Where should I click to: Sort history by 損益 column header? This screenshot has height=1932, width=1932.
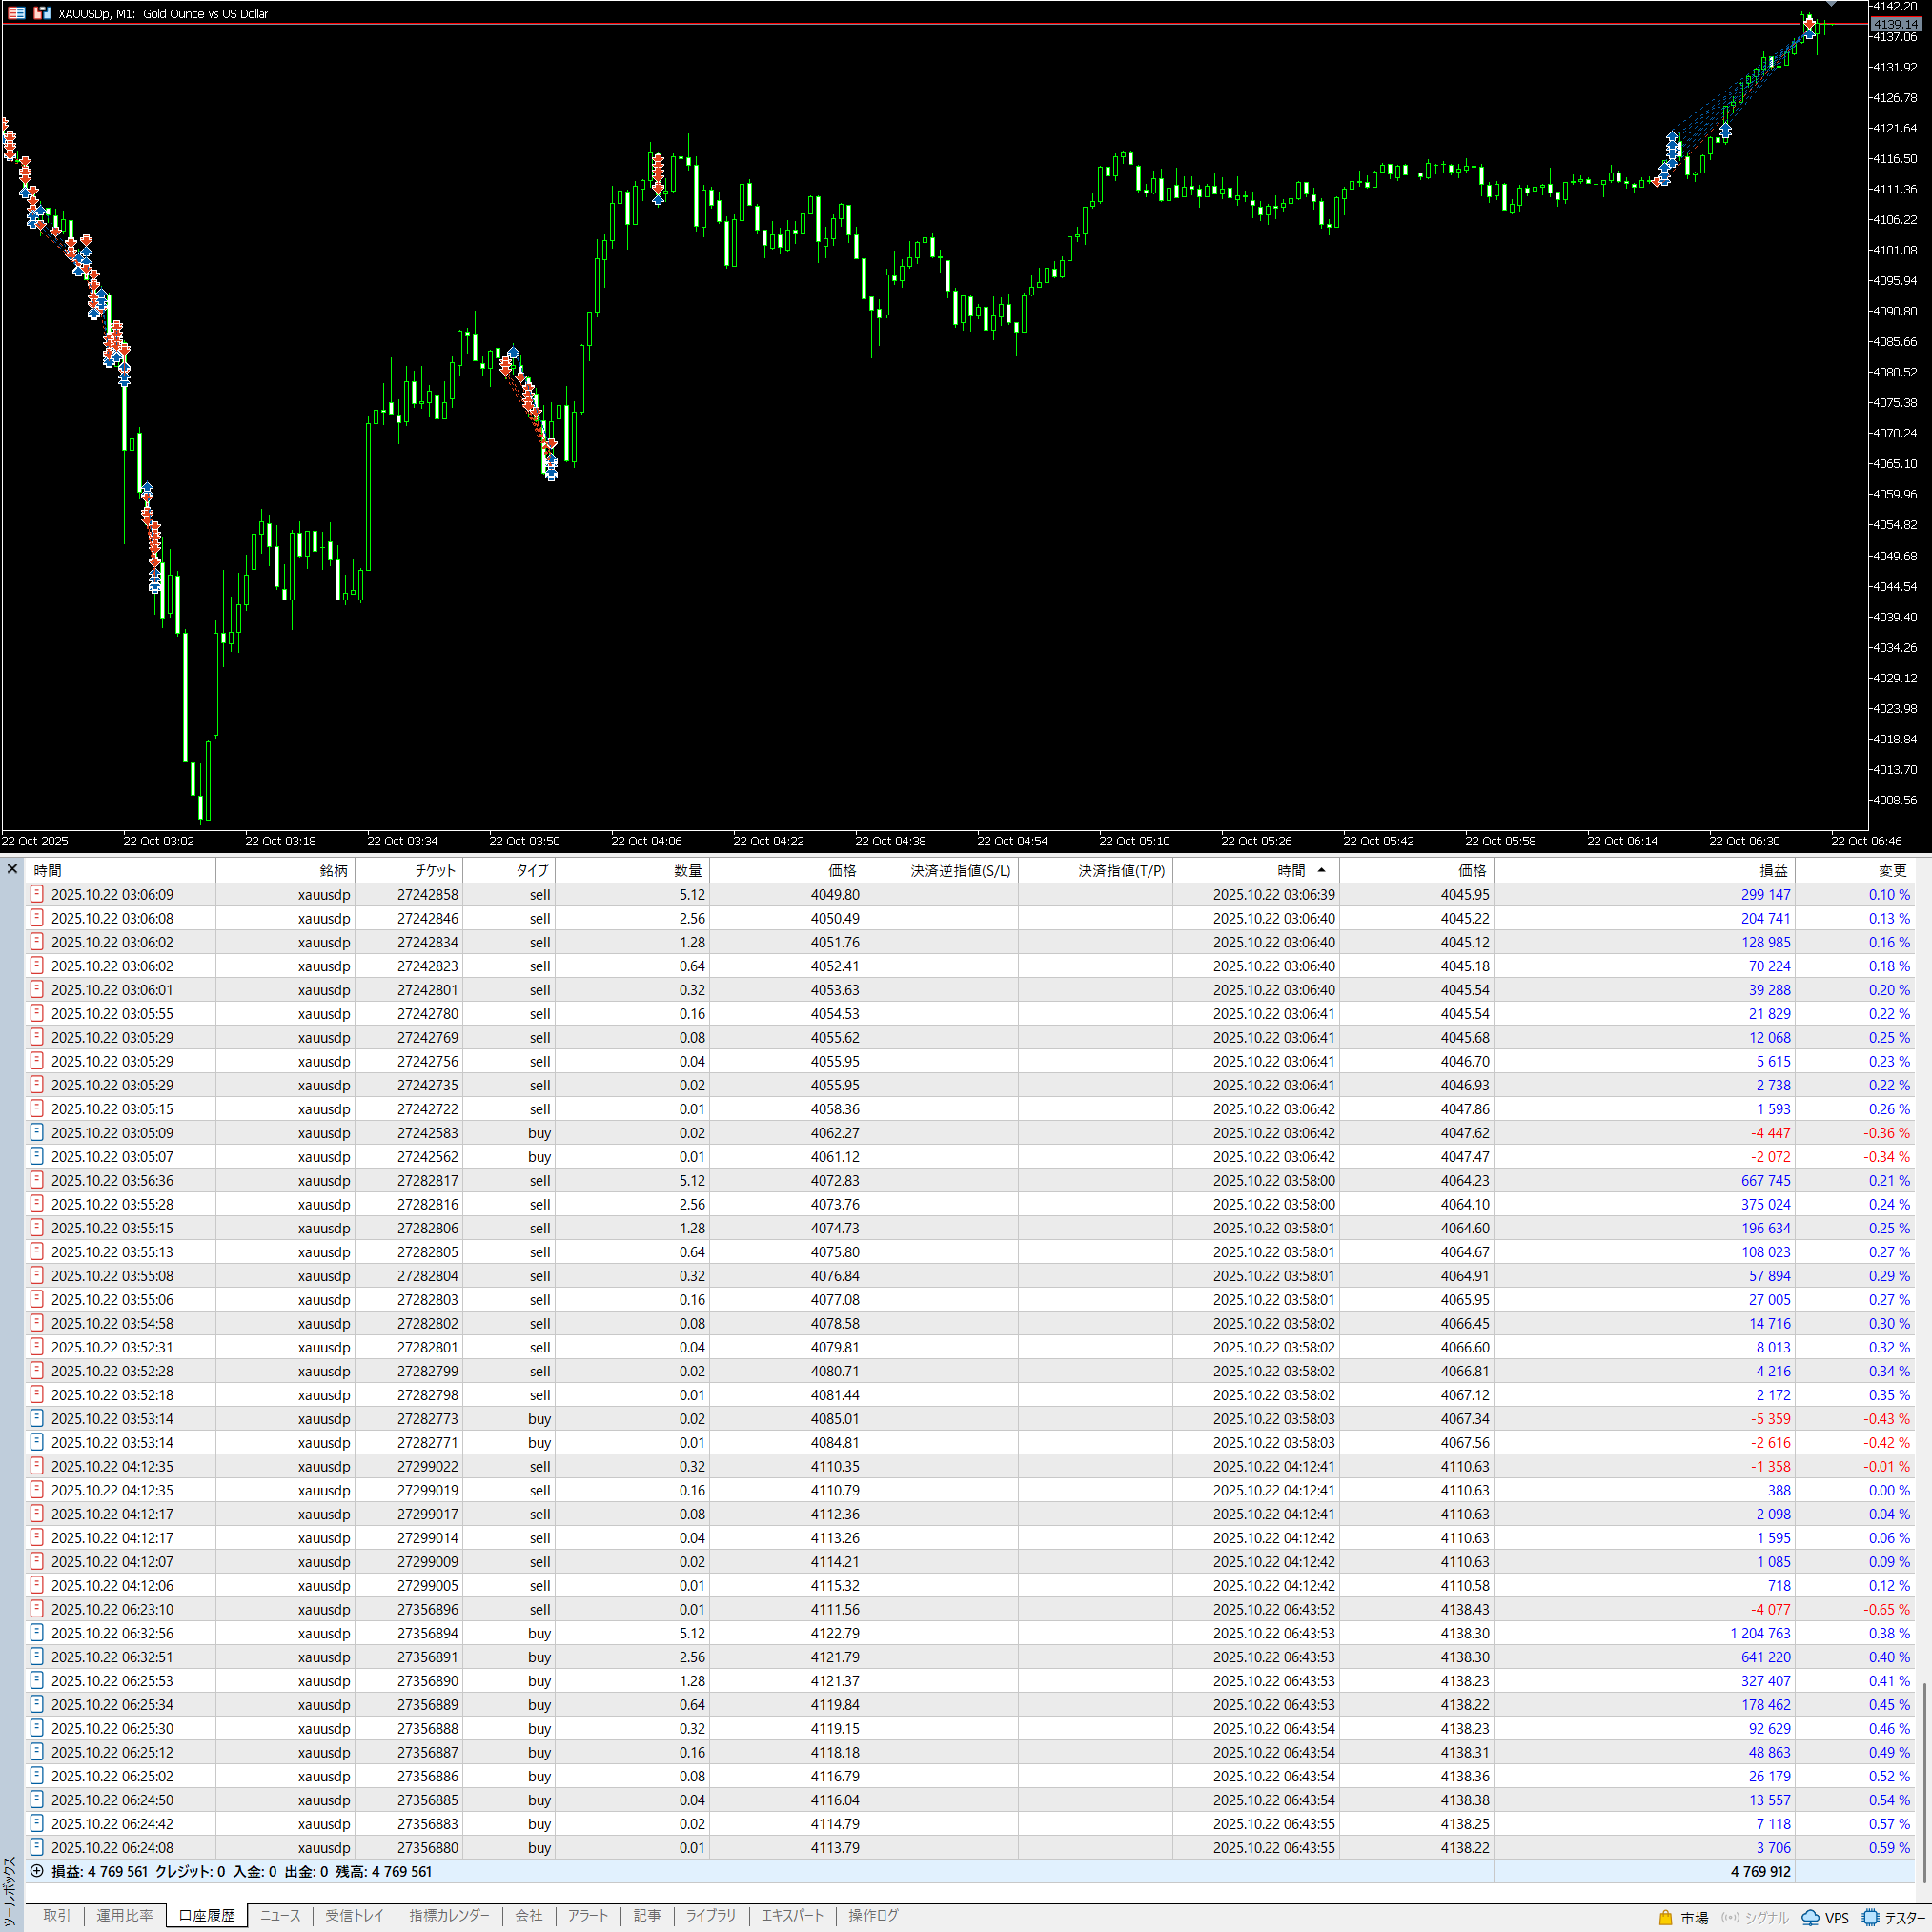click(1772, 870)
